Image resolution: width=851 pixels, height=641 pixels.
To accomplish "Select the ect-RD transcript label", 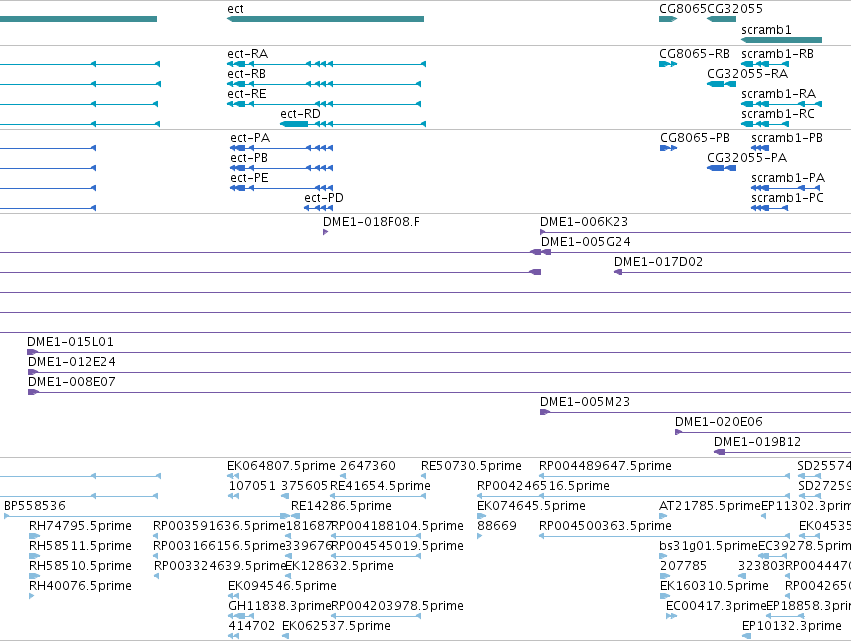I will [x=300, y=114].
